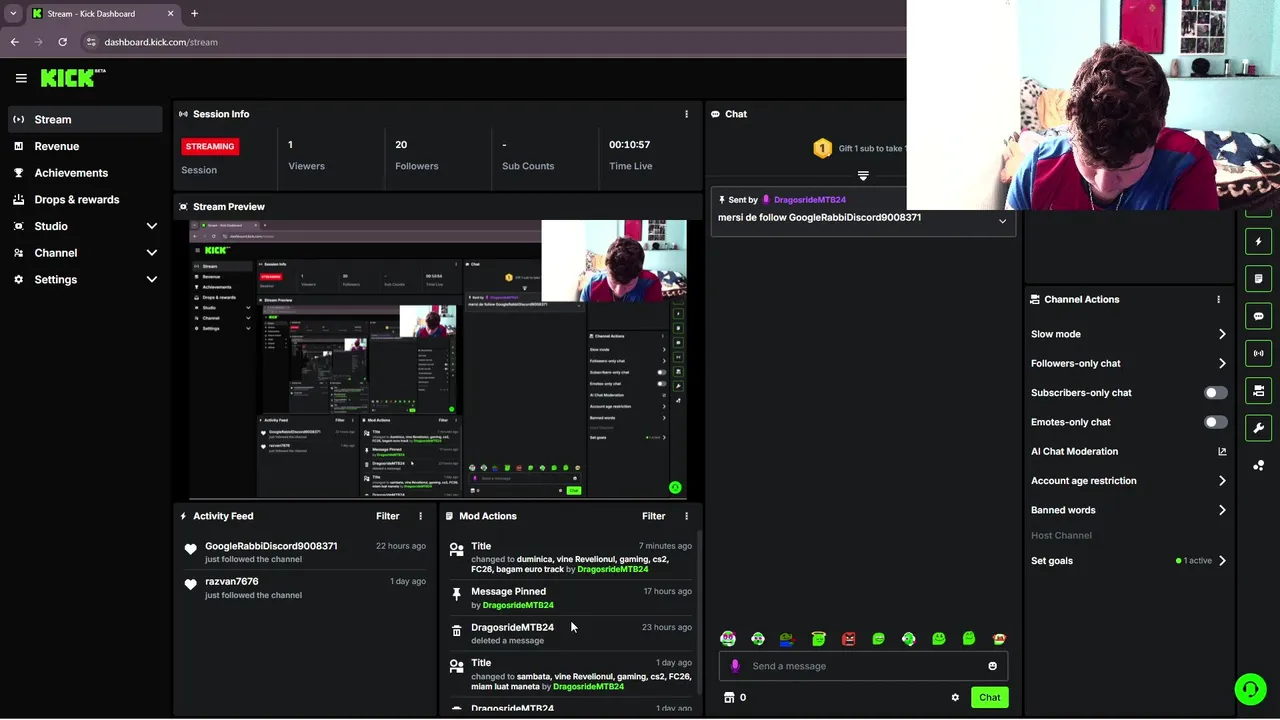Click GoogleRabbiDiscord9008371 in Activity Feed
The image size is (1280, 720).
[271, 546]
